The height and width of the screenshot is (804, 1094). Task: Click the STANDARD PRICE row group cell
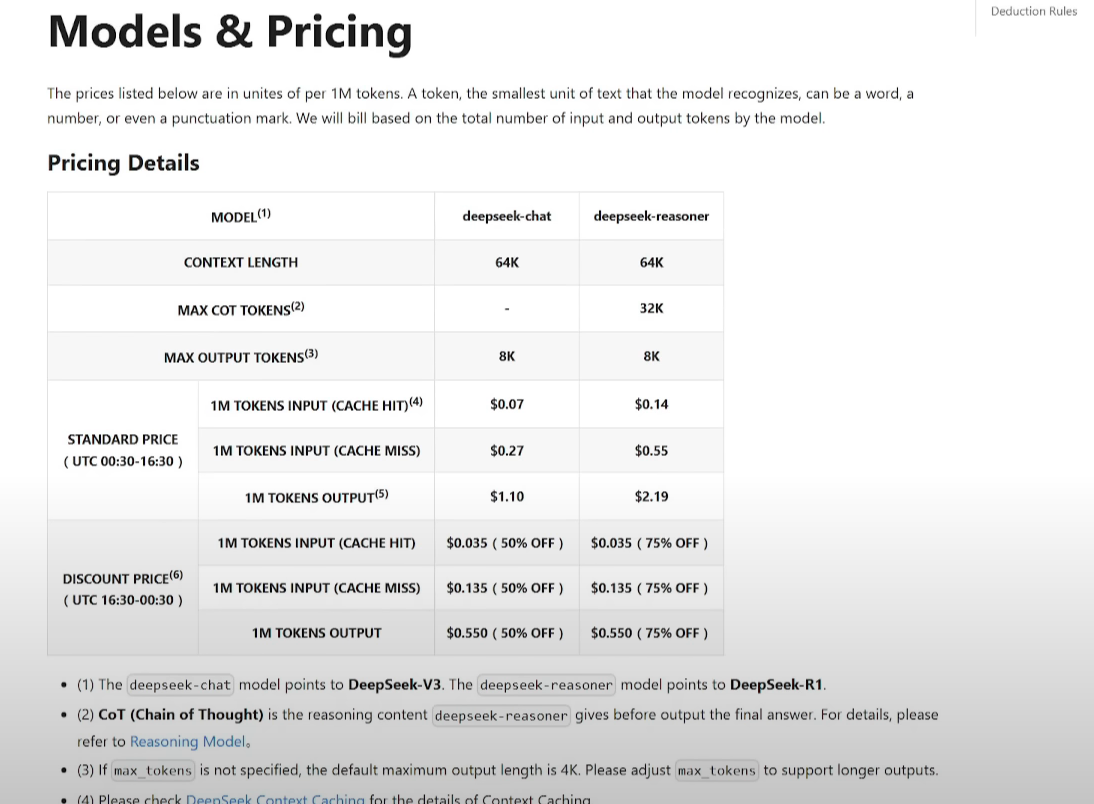tap(123, 450)
